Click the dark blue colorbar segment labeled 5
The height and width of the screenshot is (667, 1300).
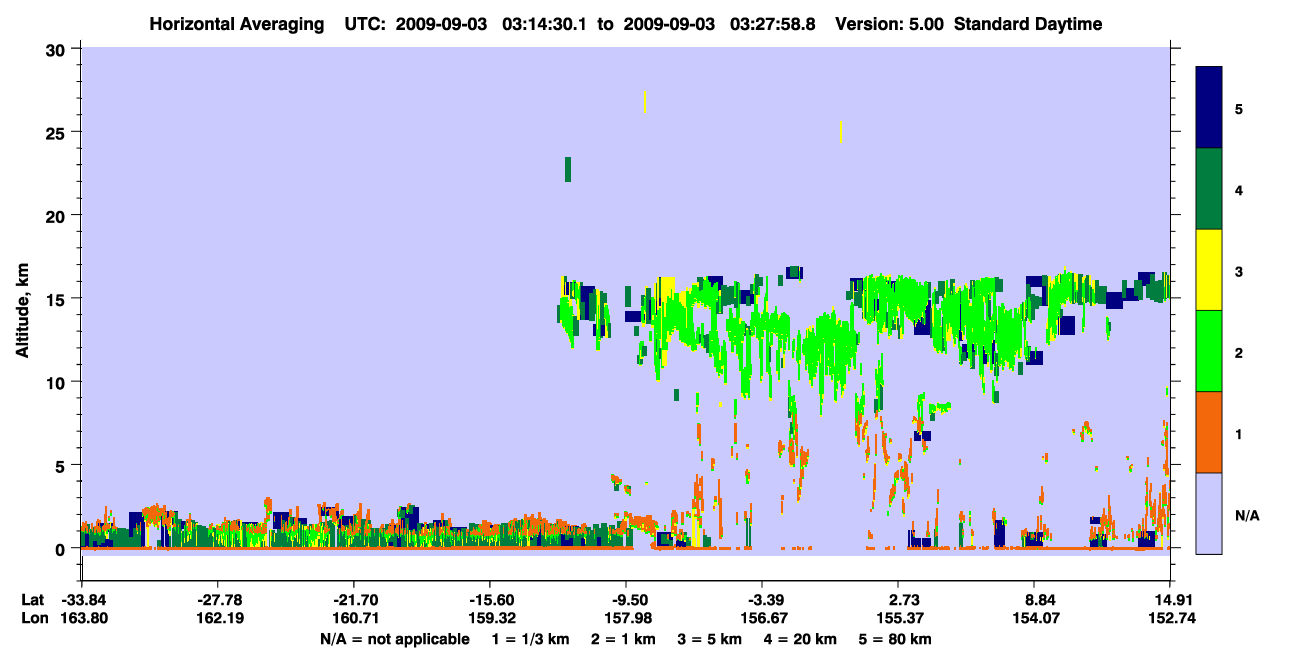point(1209,108)
